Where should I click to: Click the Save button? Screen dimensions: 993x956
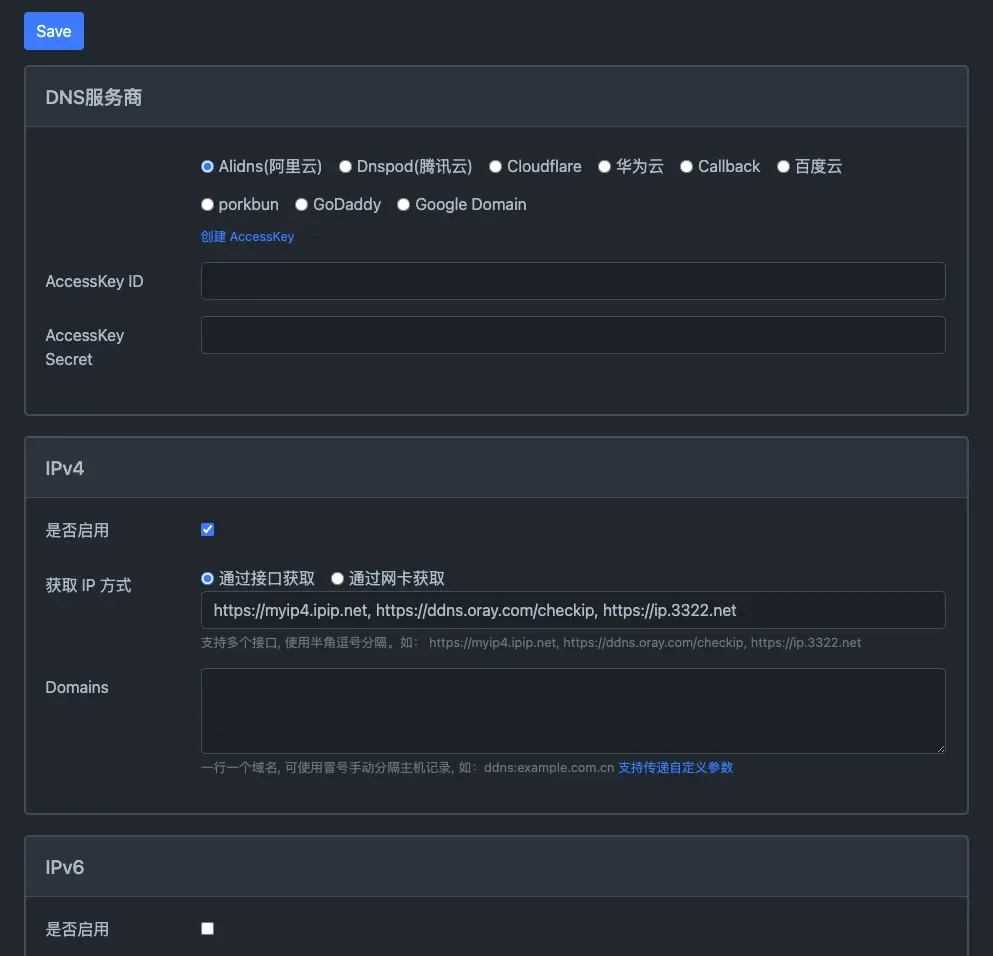(x=54, y=31)
